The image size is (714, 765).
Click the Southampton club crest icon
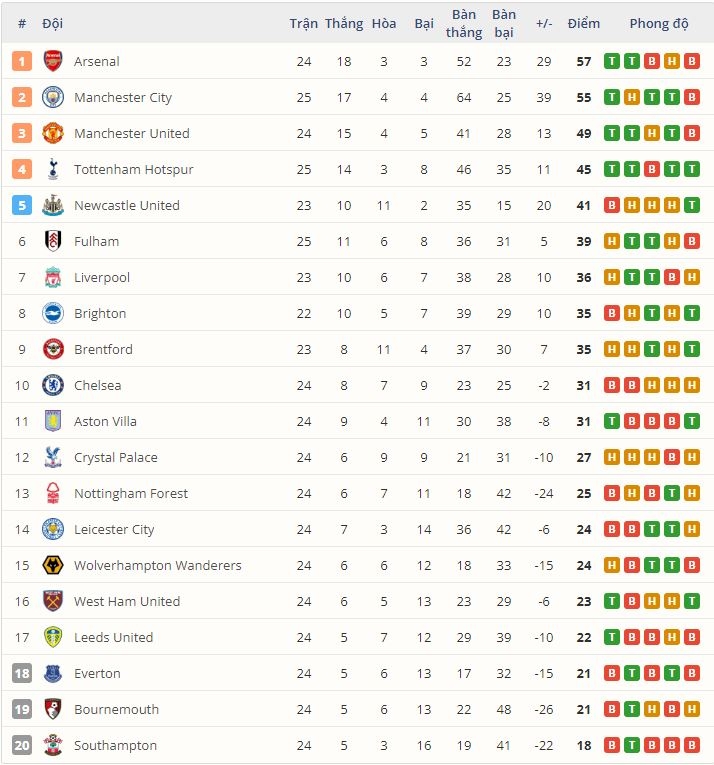53,745
